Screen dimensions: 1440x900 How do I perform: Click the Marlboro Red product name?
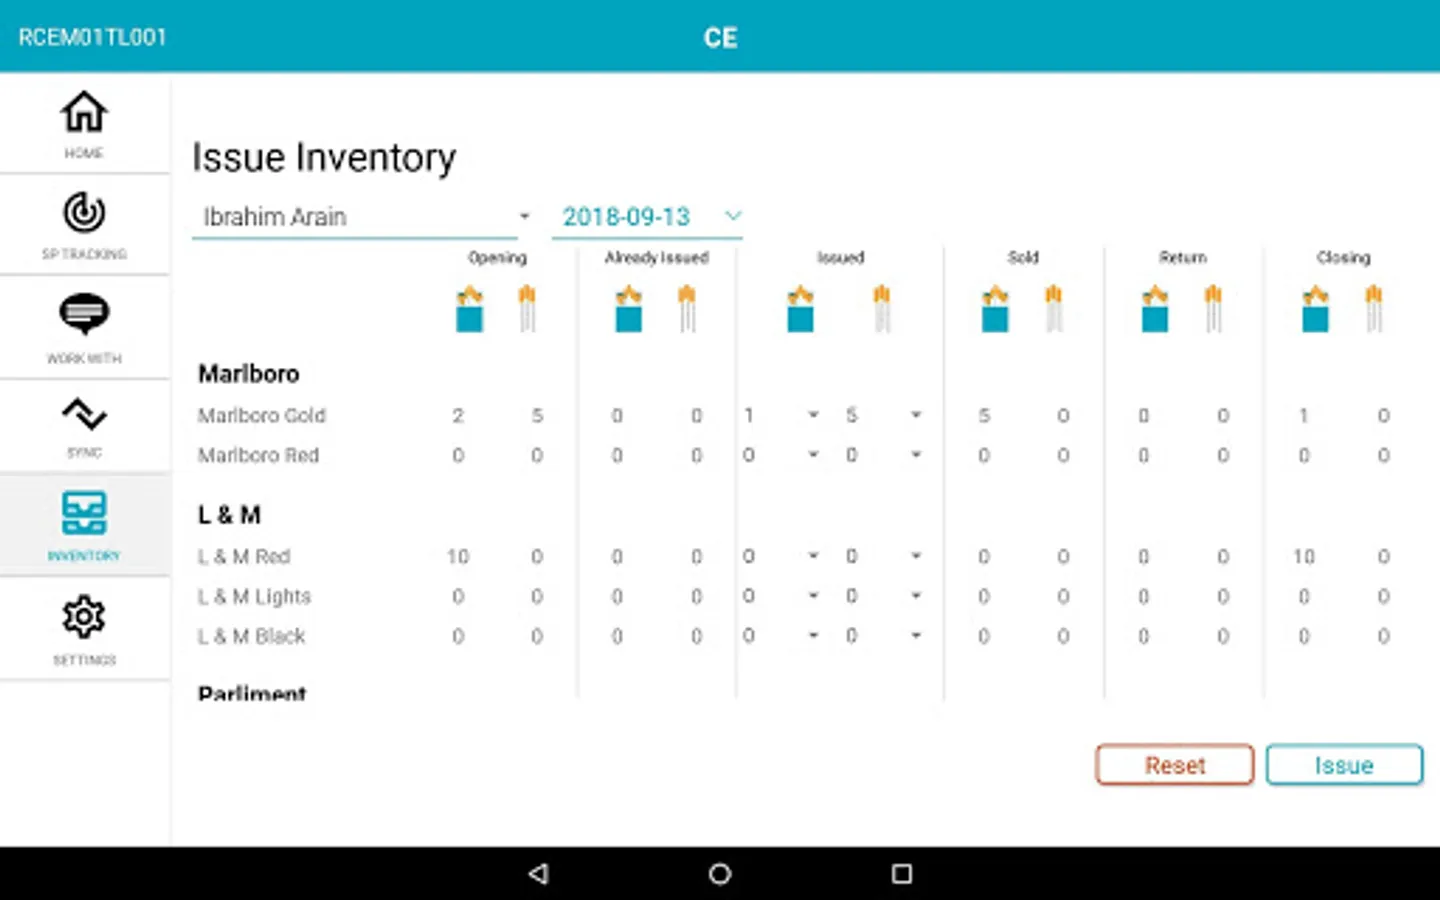[x=258, y=455]
